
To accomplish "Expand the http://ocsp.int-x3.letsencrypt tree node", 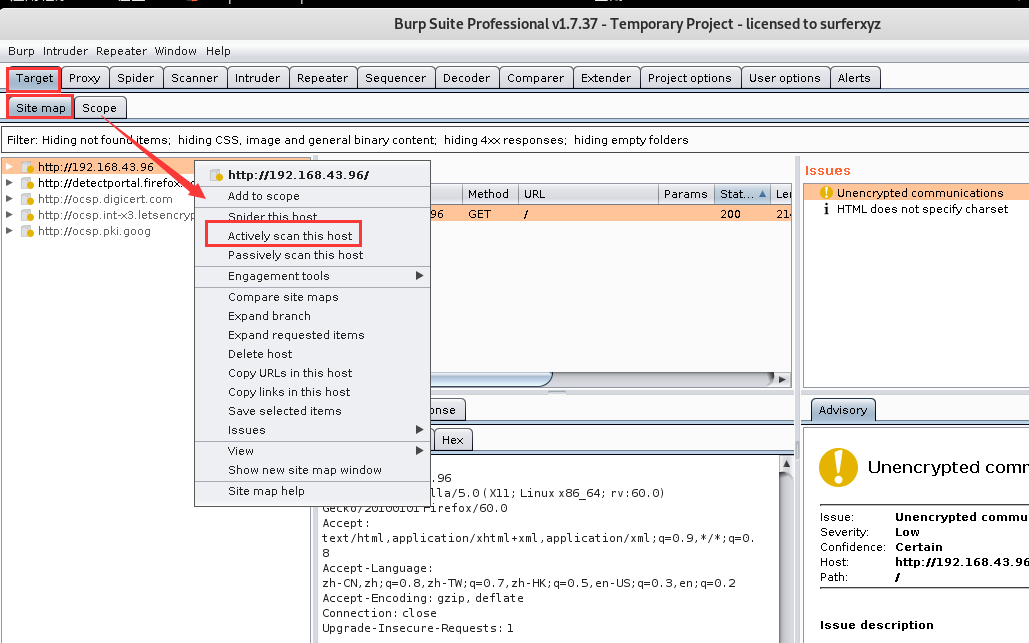I will coord(9,215).
